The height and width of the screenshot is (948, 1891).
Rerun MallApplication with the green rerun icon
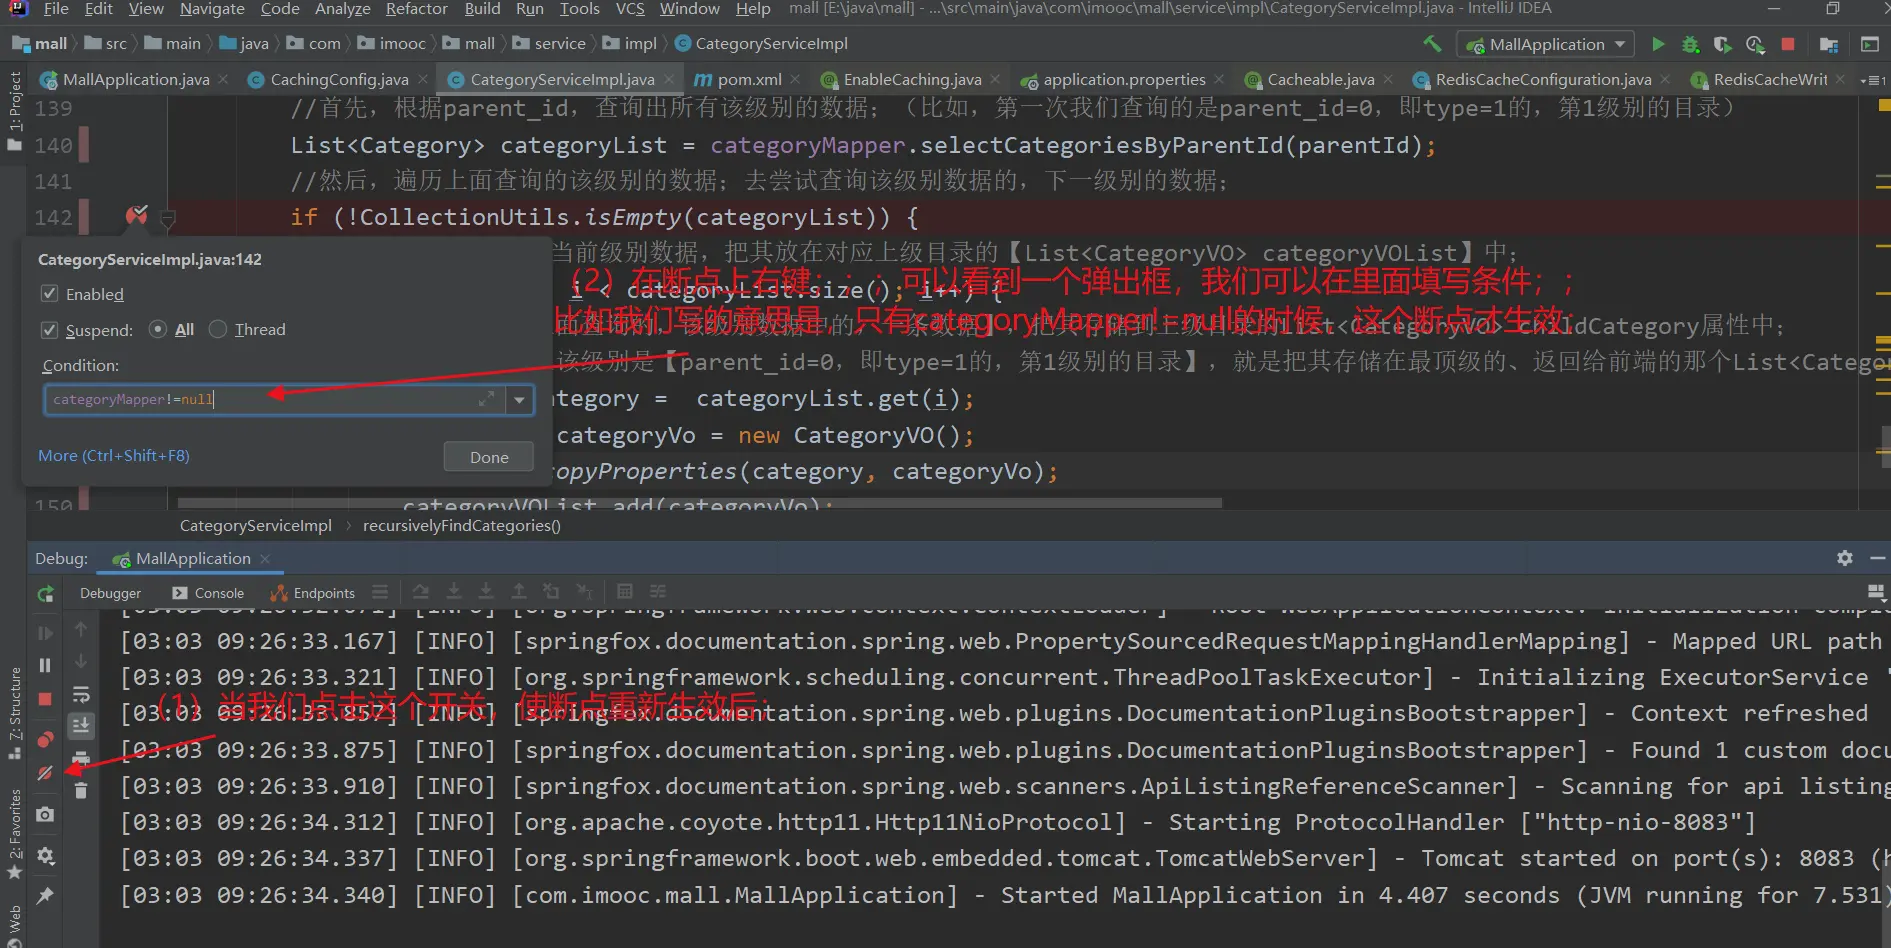point(45,594)
